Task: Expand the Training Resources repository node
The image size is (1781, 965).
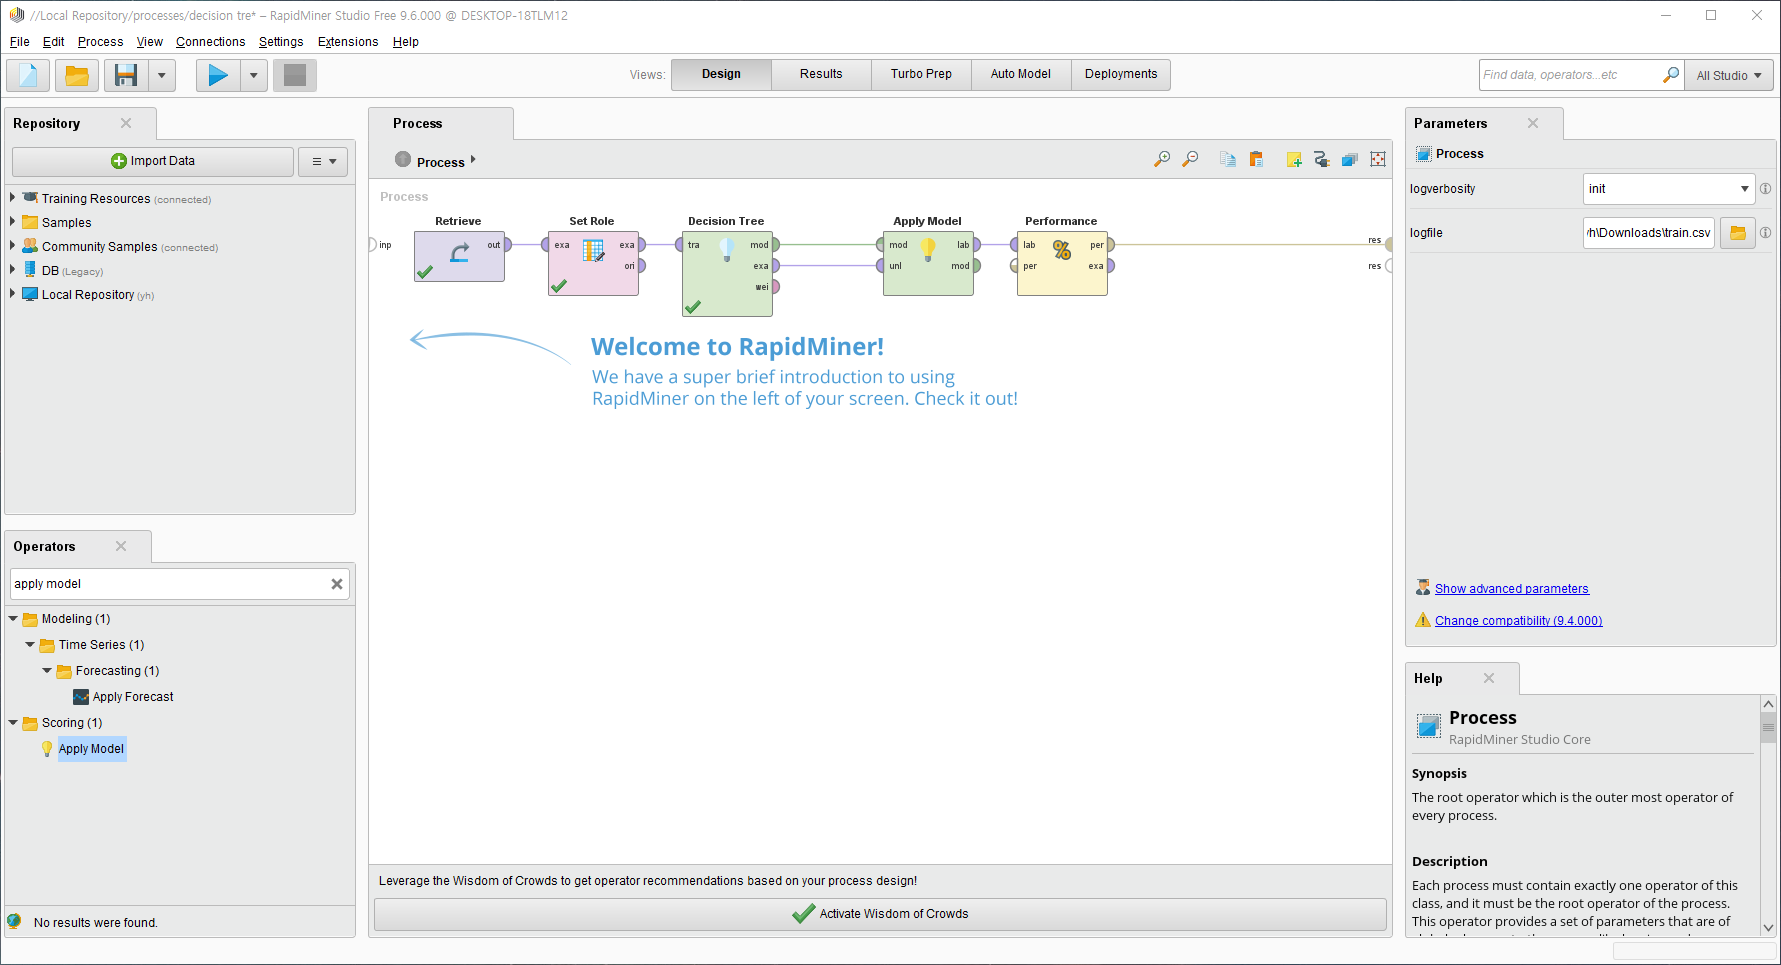Action: (12, 198)
